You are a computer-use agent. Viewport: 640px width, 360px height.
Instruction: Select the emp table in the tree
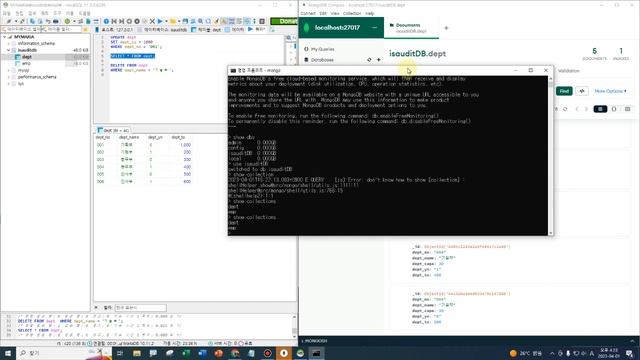pos(26,63)
